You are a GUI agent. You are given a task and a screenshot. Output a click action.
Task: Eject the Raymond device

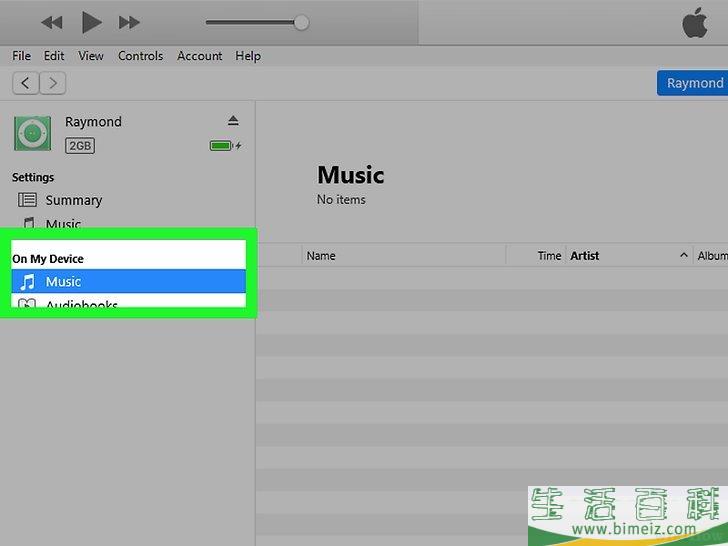[233, 121]
